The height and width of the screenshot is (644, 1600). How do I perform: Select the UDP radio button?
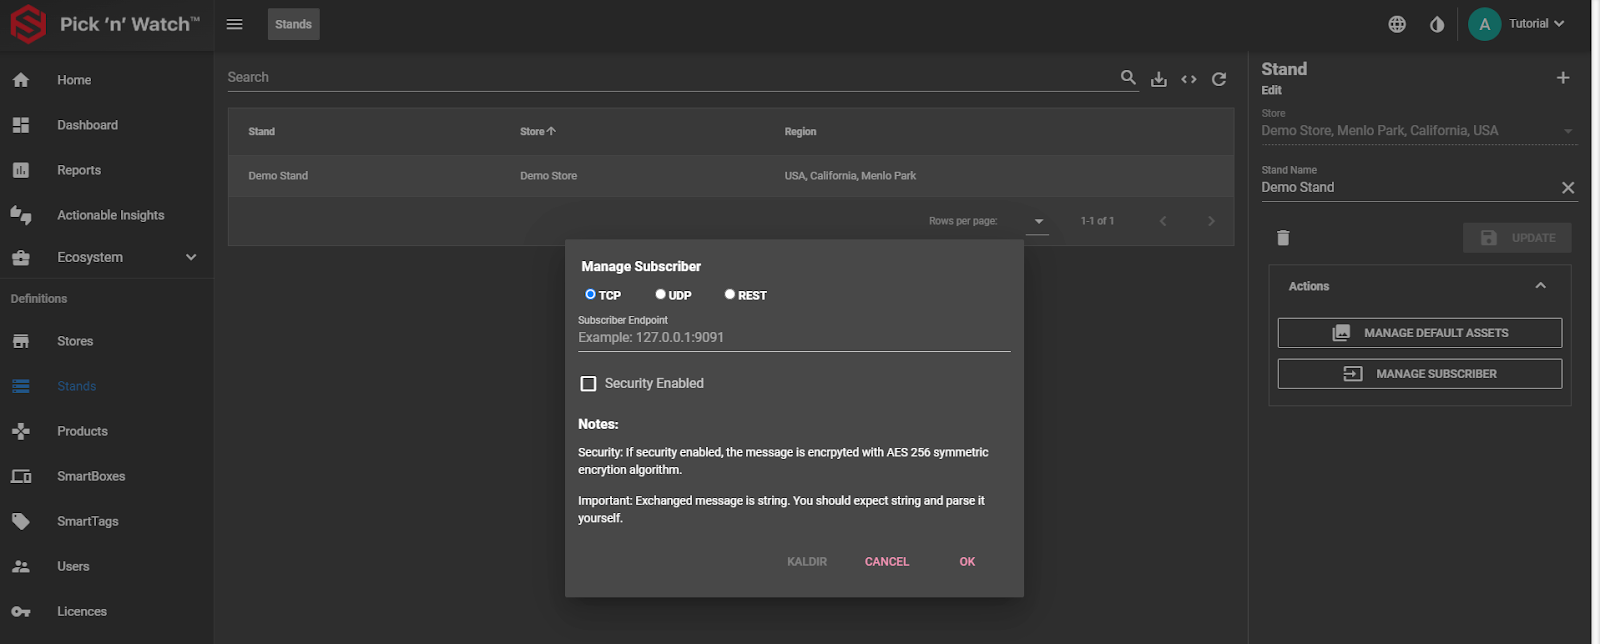point(660,294)
